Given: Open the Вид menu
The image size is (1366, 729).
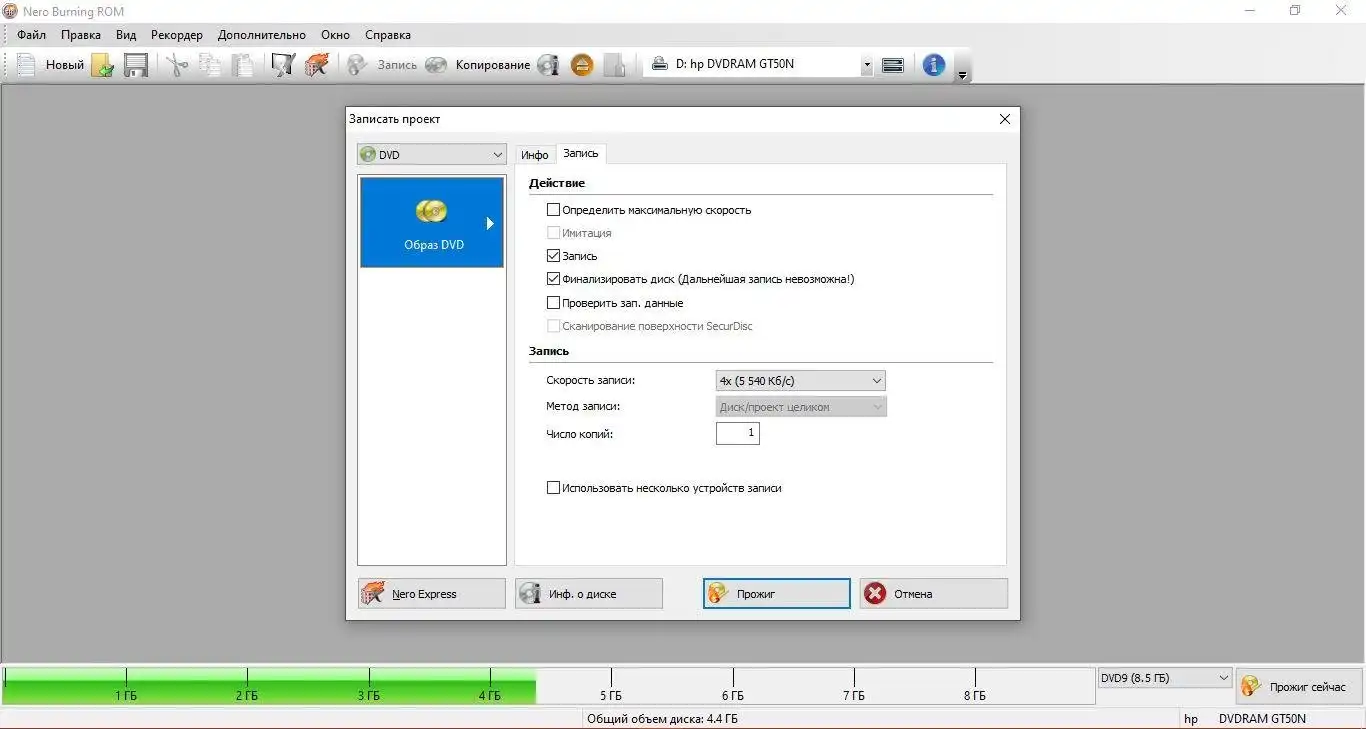Looking at the screenshot, I should click(x=126, y=35).
